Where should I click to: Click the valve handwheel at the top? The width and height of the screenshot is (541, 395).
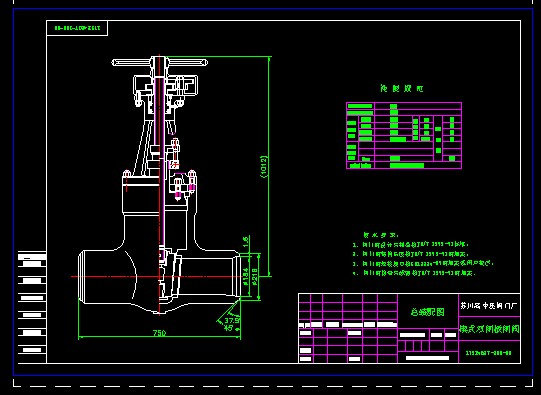click(159, 62)
